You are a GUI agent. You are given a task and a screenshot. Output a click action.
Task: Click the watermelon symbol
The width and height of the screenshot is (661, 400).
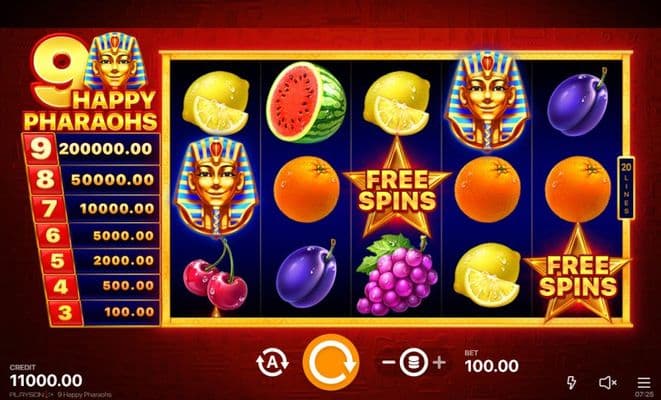pos(306,102)
